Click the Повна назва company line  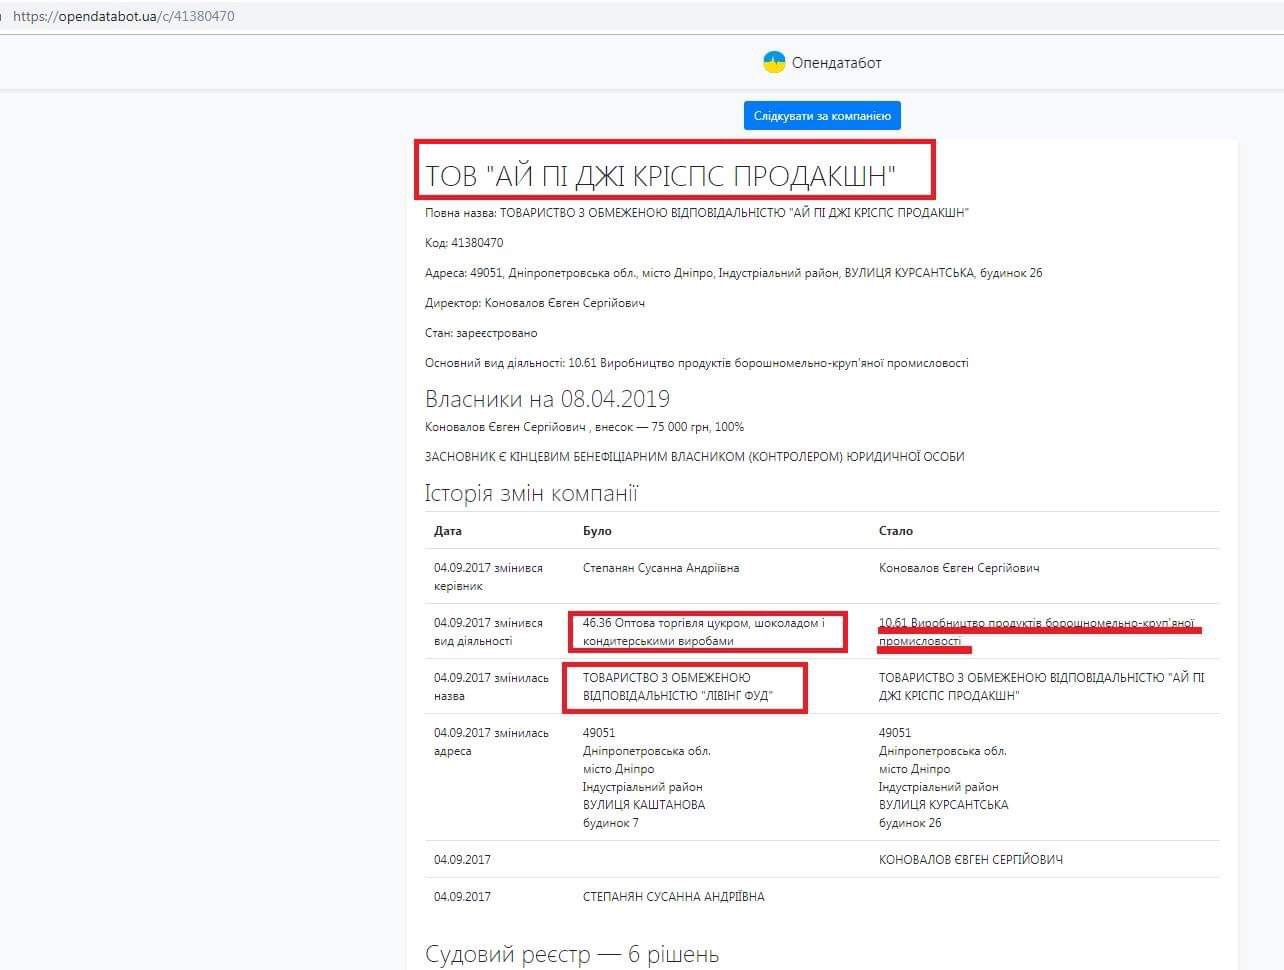(696, 213)
